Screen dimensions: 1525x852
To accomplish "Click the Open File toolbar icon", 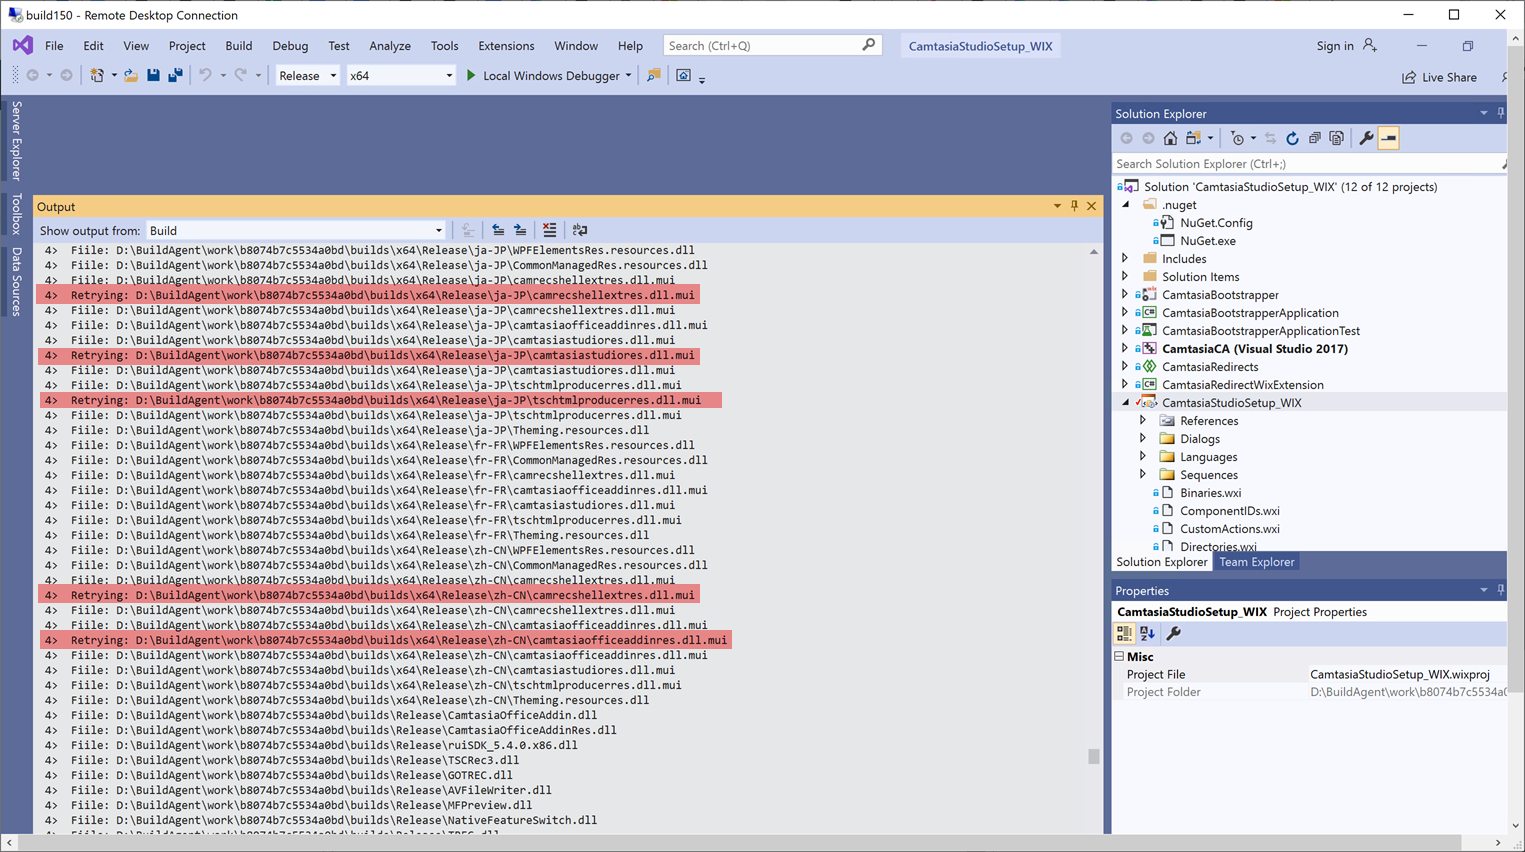I will point(131,76).
